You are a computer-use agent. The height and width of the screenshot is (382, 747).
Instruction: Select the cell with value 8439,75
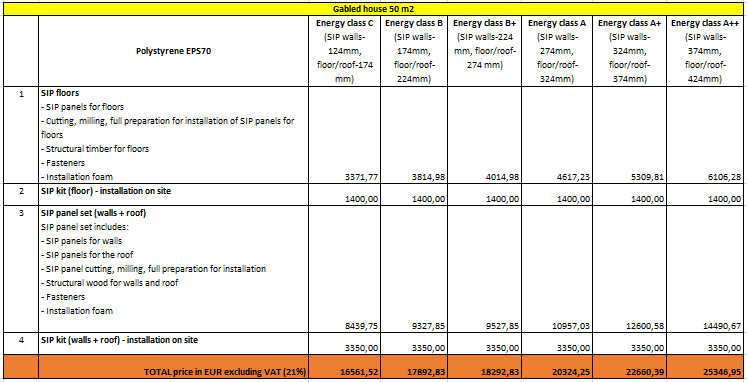tap(344, 269)
